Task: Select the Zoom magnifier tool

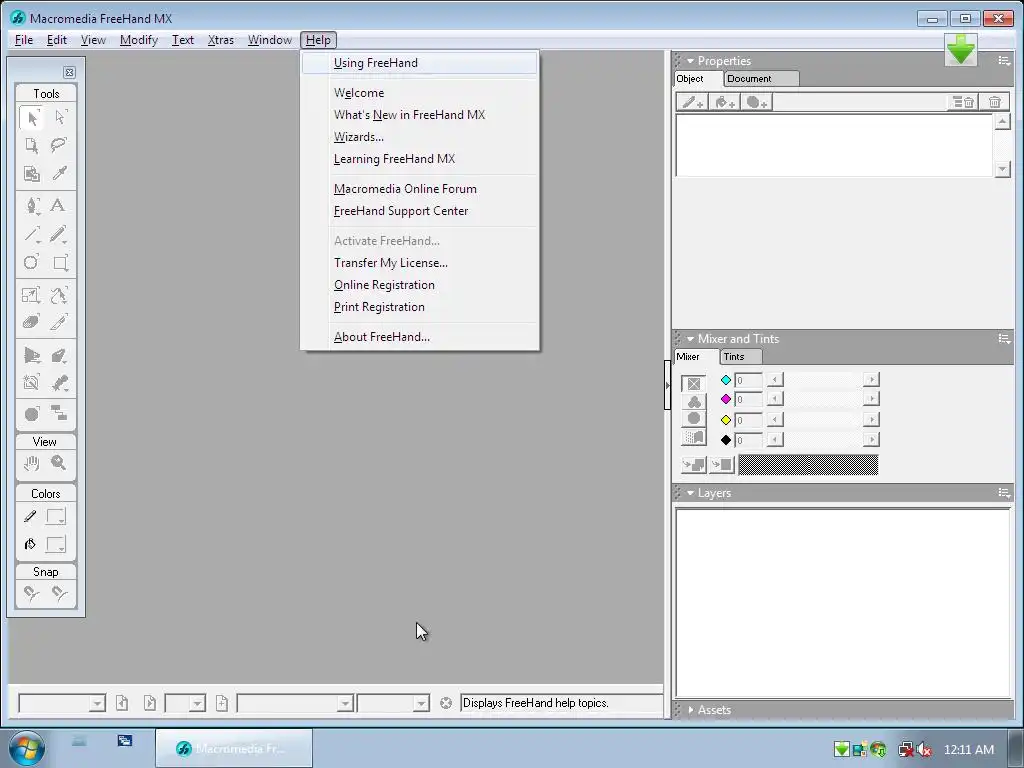Action: point(59,464)
